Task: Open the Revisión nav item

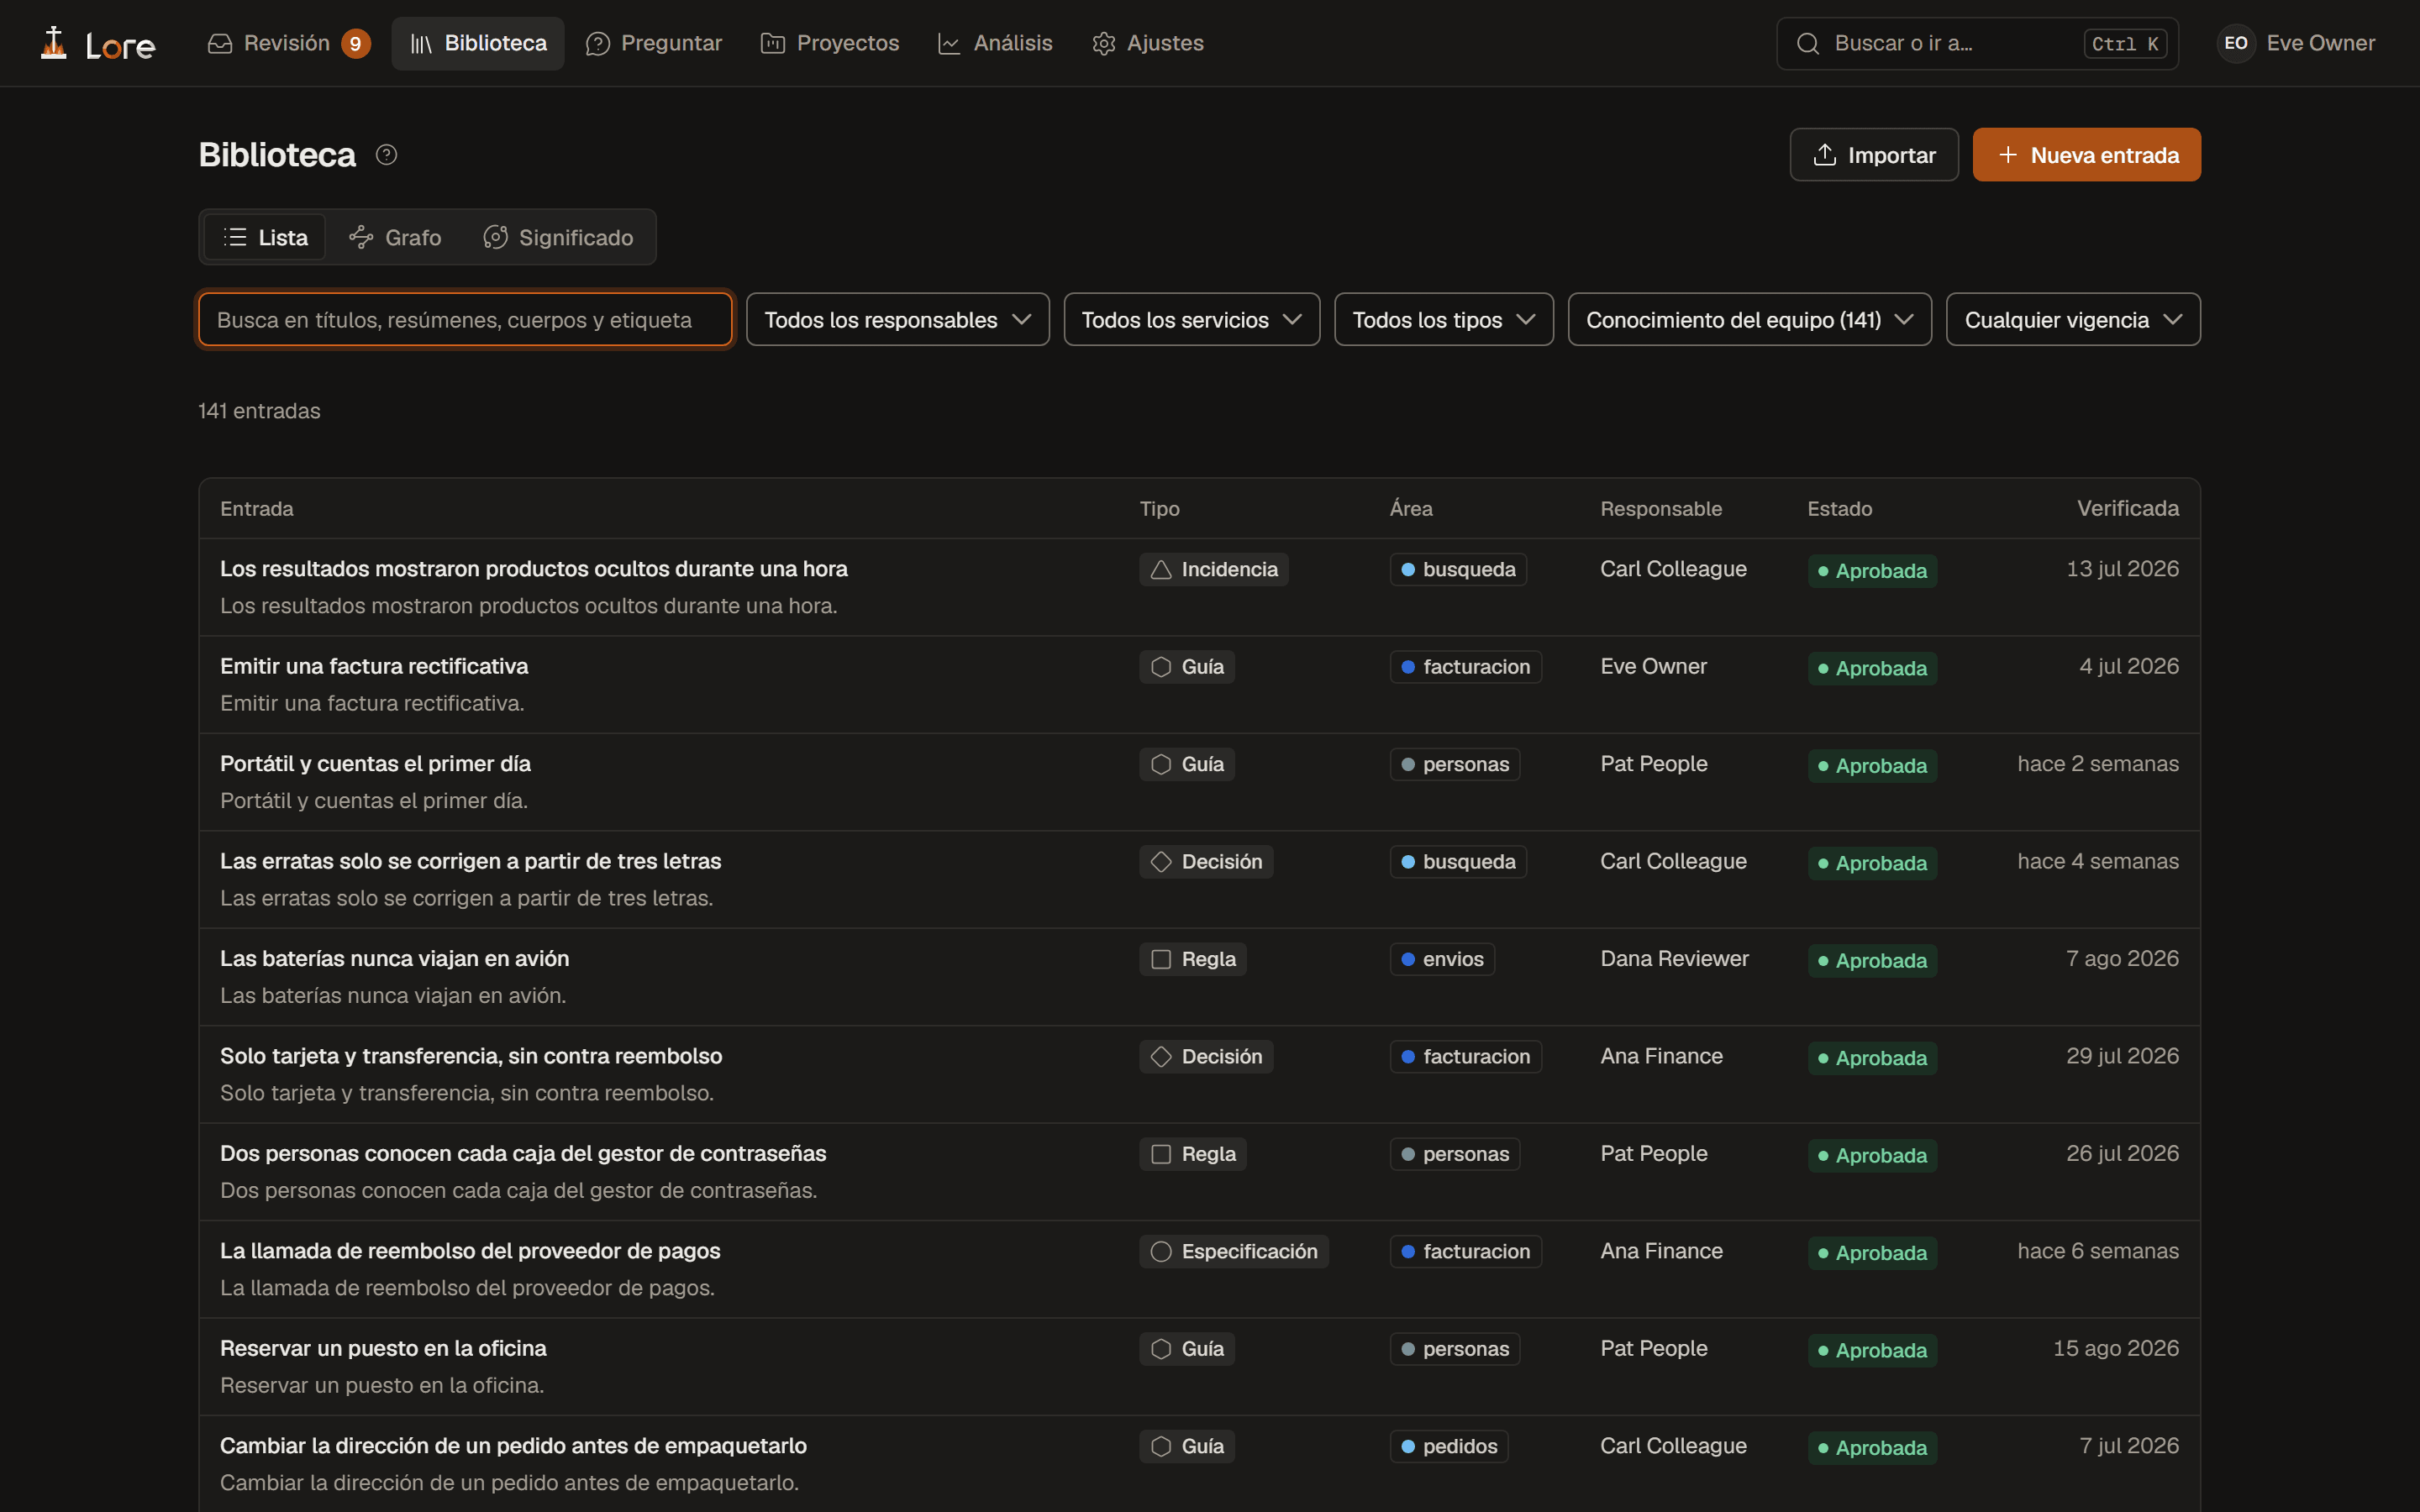Action: click(x=288, y=43)
